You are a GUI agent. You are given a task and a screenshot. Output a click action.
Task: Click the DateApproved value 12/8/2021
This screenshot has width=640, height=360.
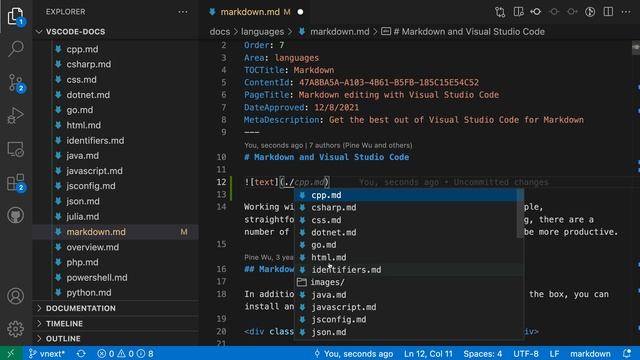click(336, 107)
